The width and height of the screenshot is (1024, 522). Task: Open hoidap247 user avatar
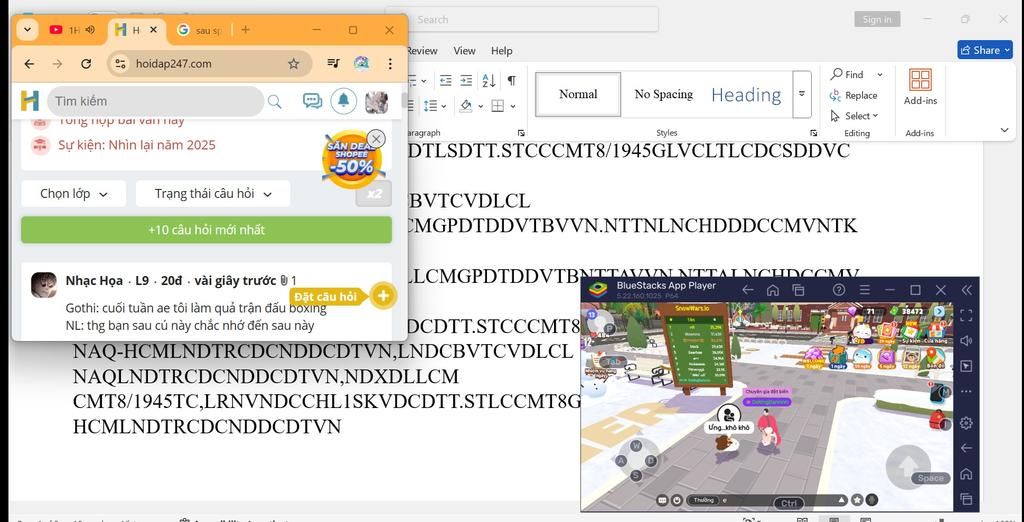(376, 101)
